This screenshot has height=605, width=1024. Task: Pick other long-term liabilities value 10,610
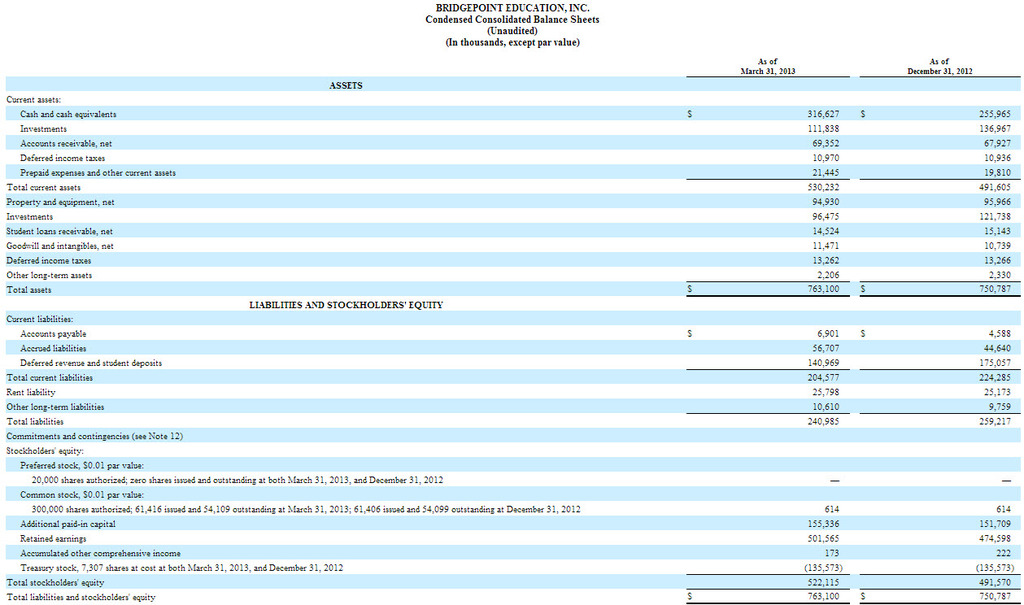826,407
